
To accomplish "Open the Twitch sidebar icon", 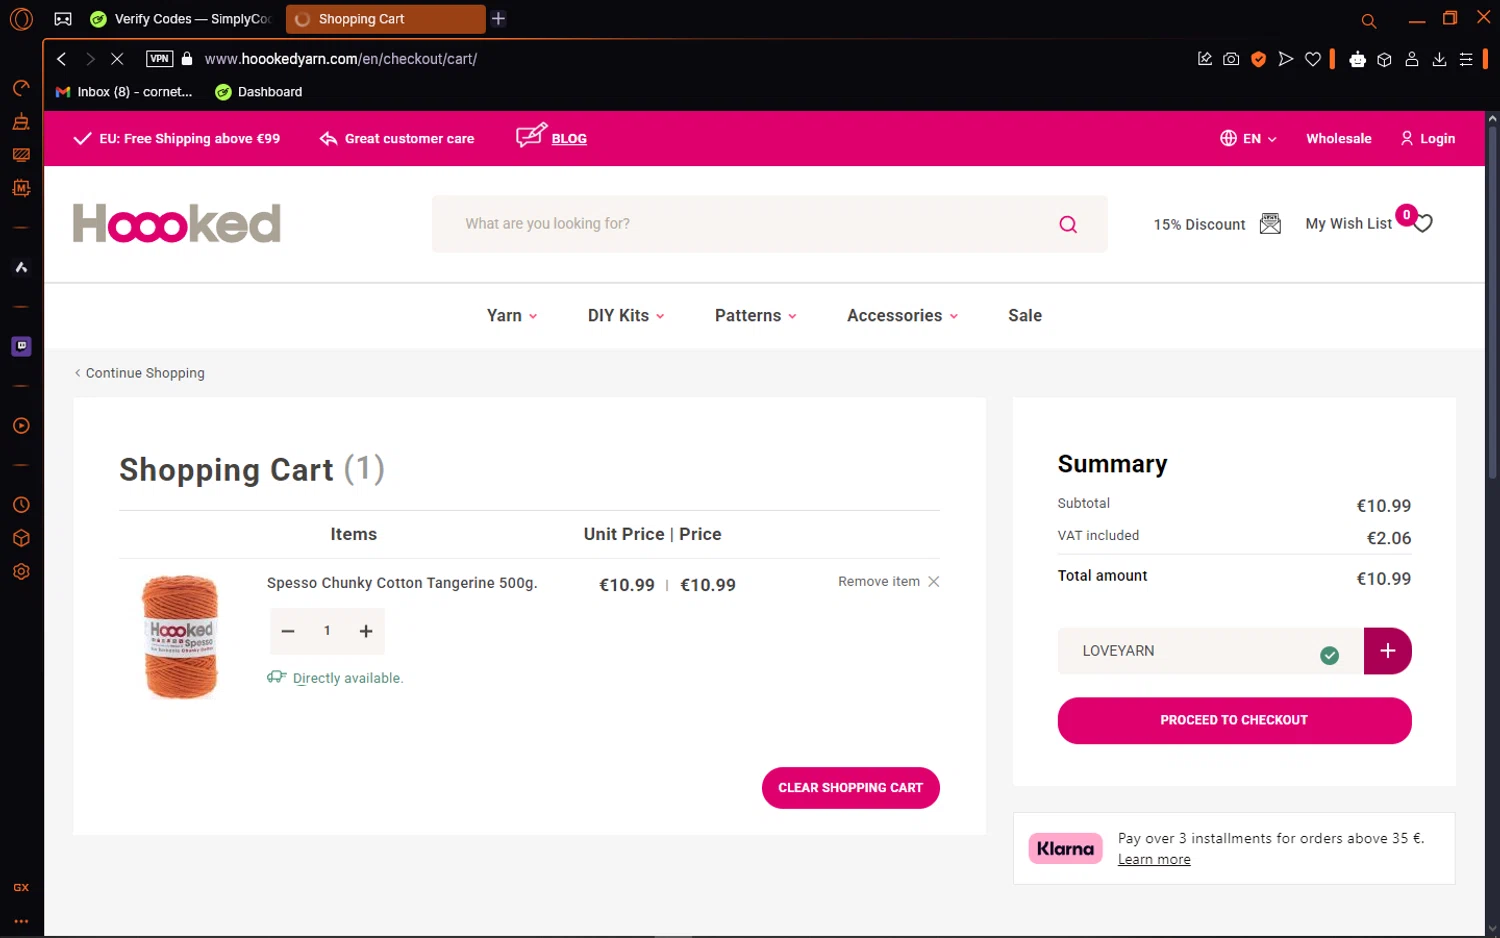I will (21, 346).
